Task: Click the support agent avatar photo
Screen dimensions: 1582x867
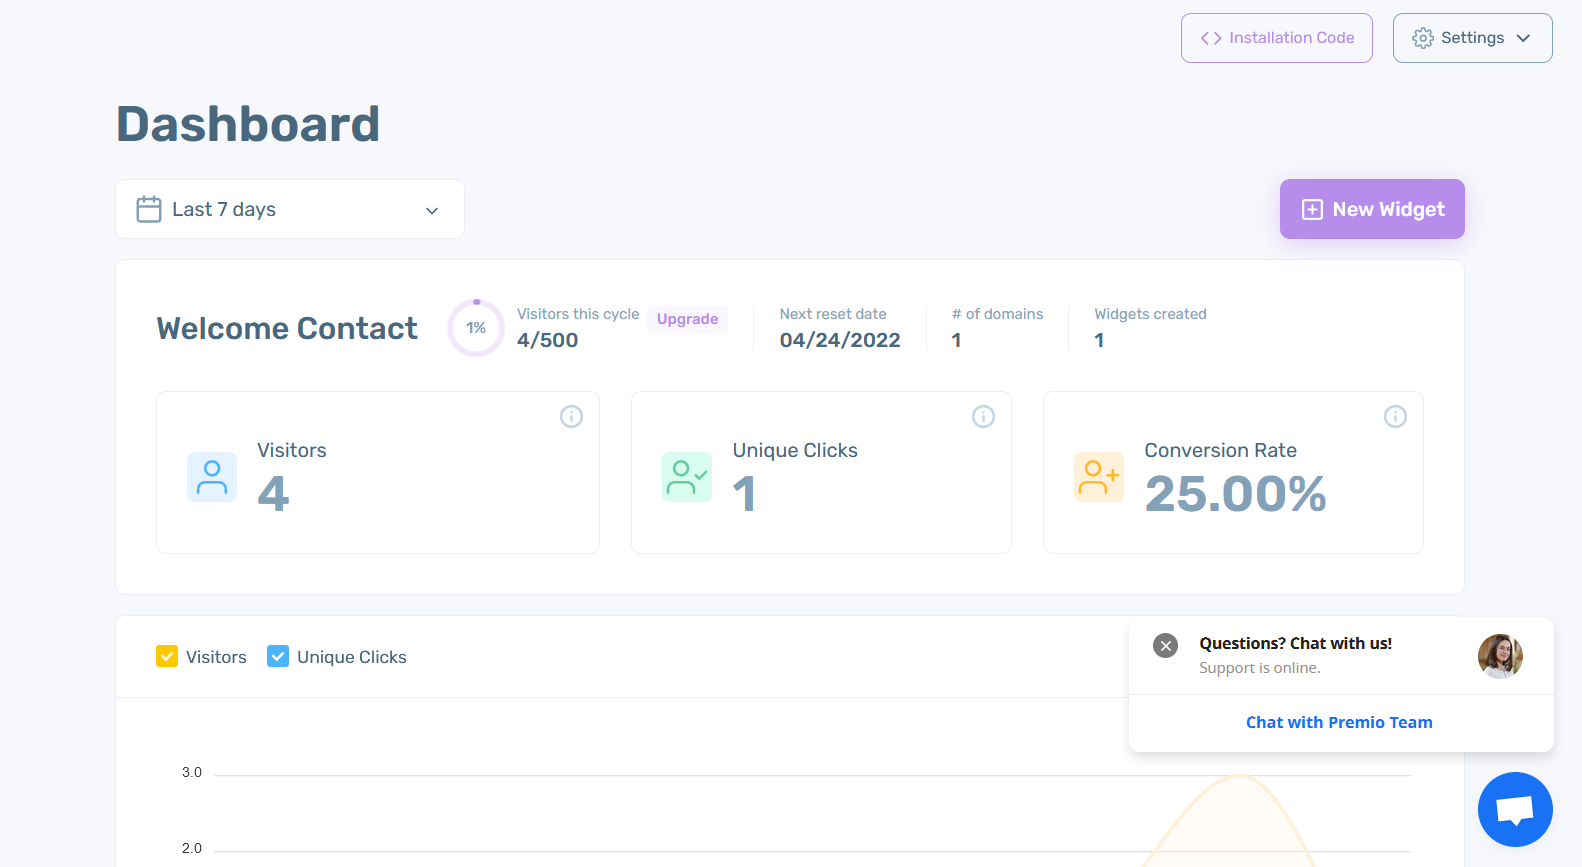Action: [1500, 656]
